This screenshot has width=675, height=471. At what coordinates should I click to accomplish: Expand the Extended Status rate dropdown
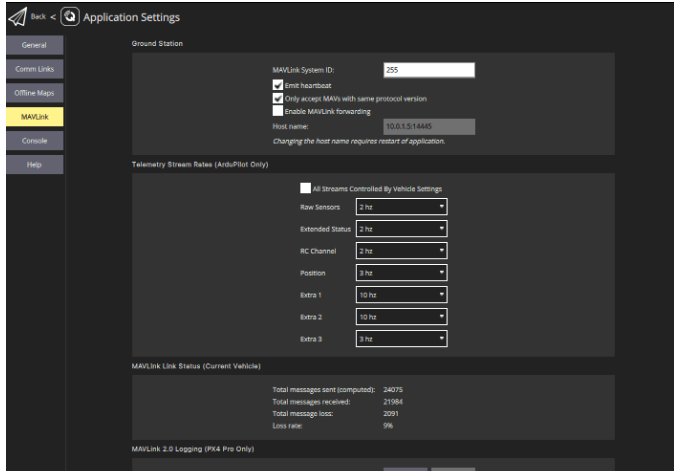[401, 229]
